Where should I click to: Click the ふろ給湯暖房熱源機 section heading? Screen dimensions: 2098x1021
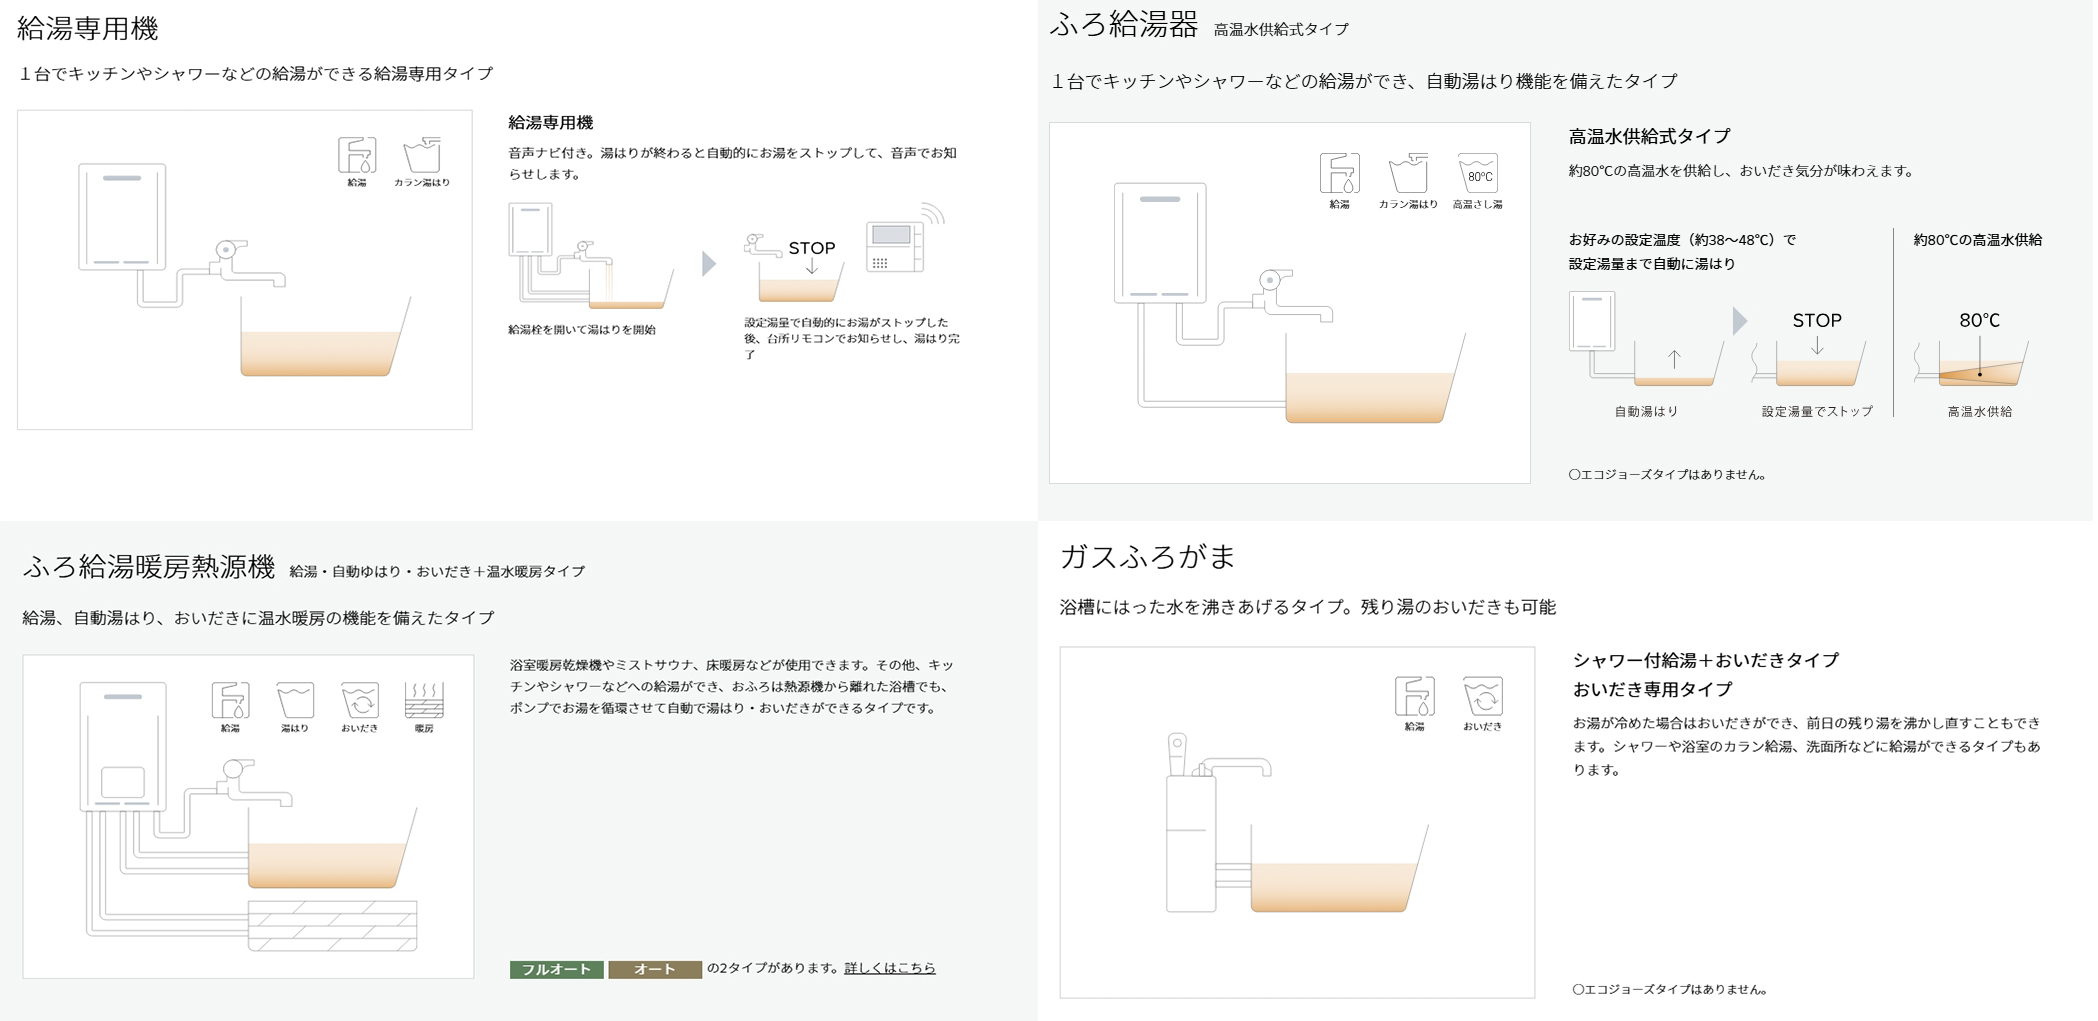click(x=149, y=568)
